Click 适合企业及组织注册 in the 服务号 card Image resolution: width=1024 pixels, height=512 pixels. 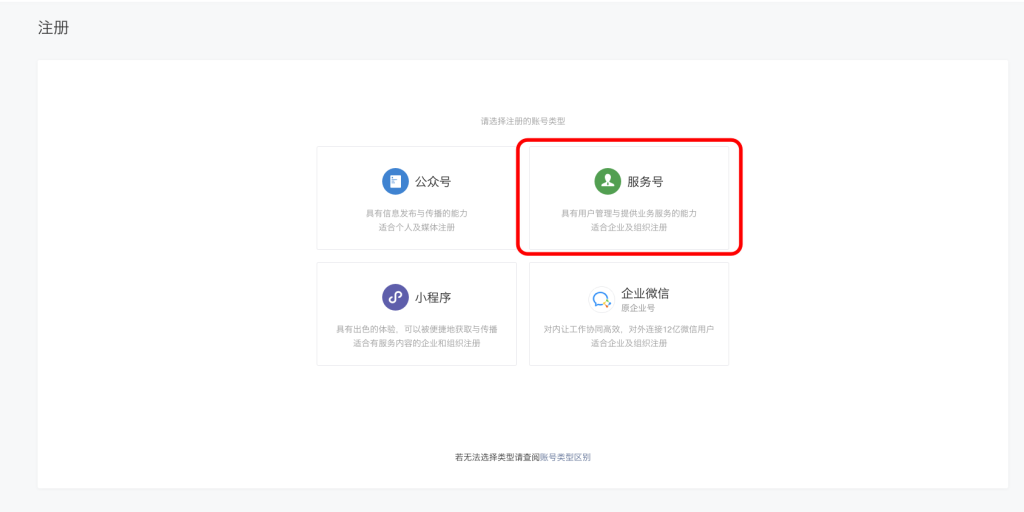pos(628,227)
